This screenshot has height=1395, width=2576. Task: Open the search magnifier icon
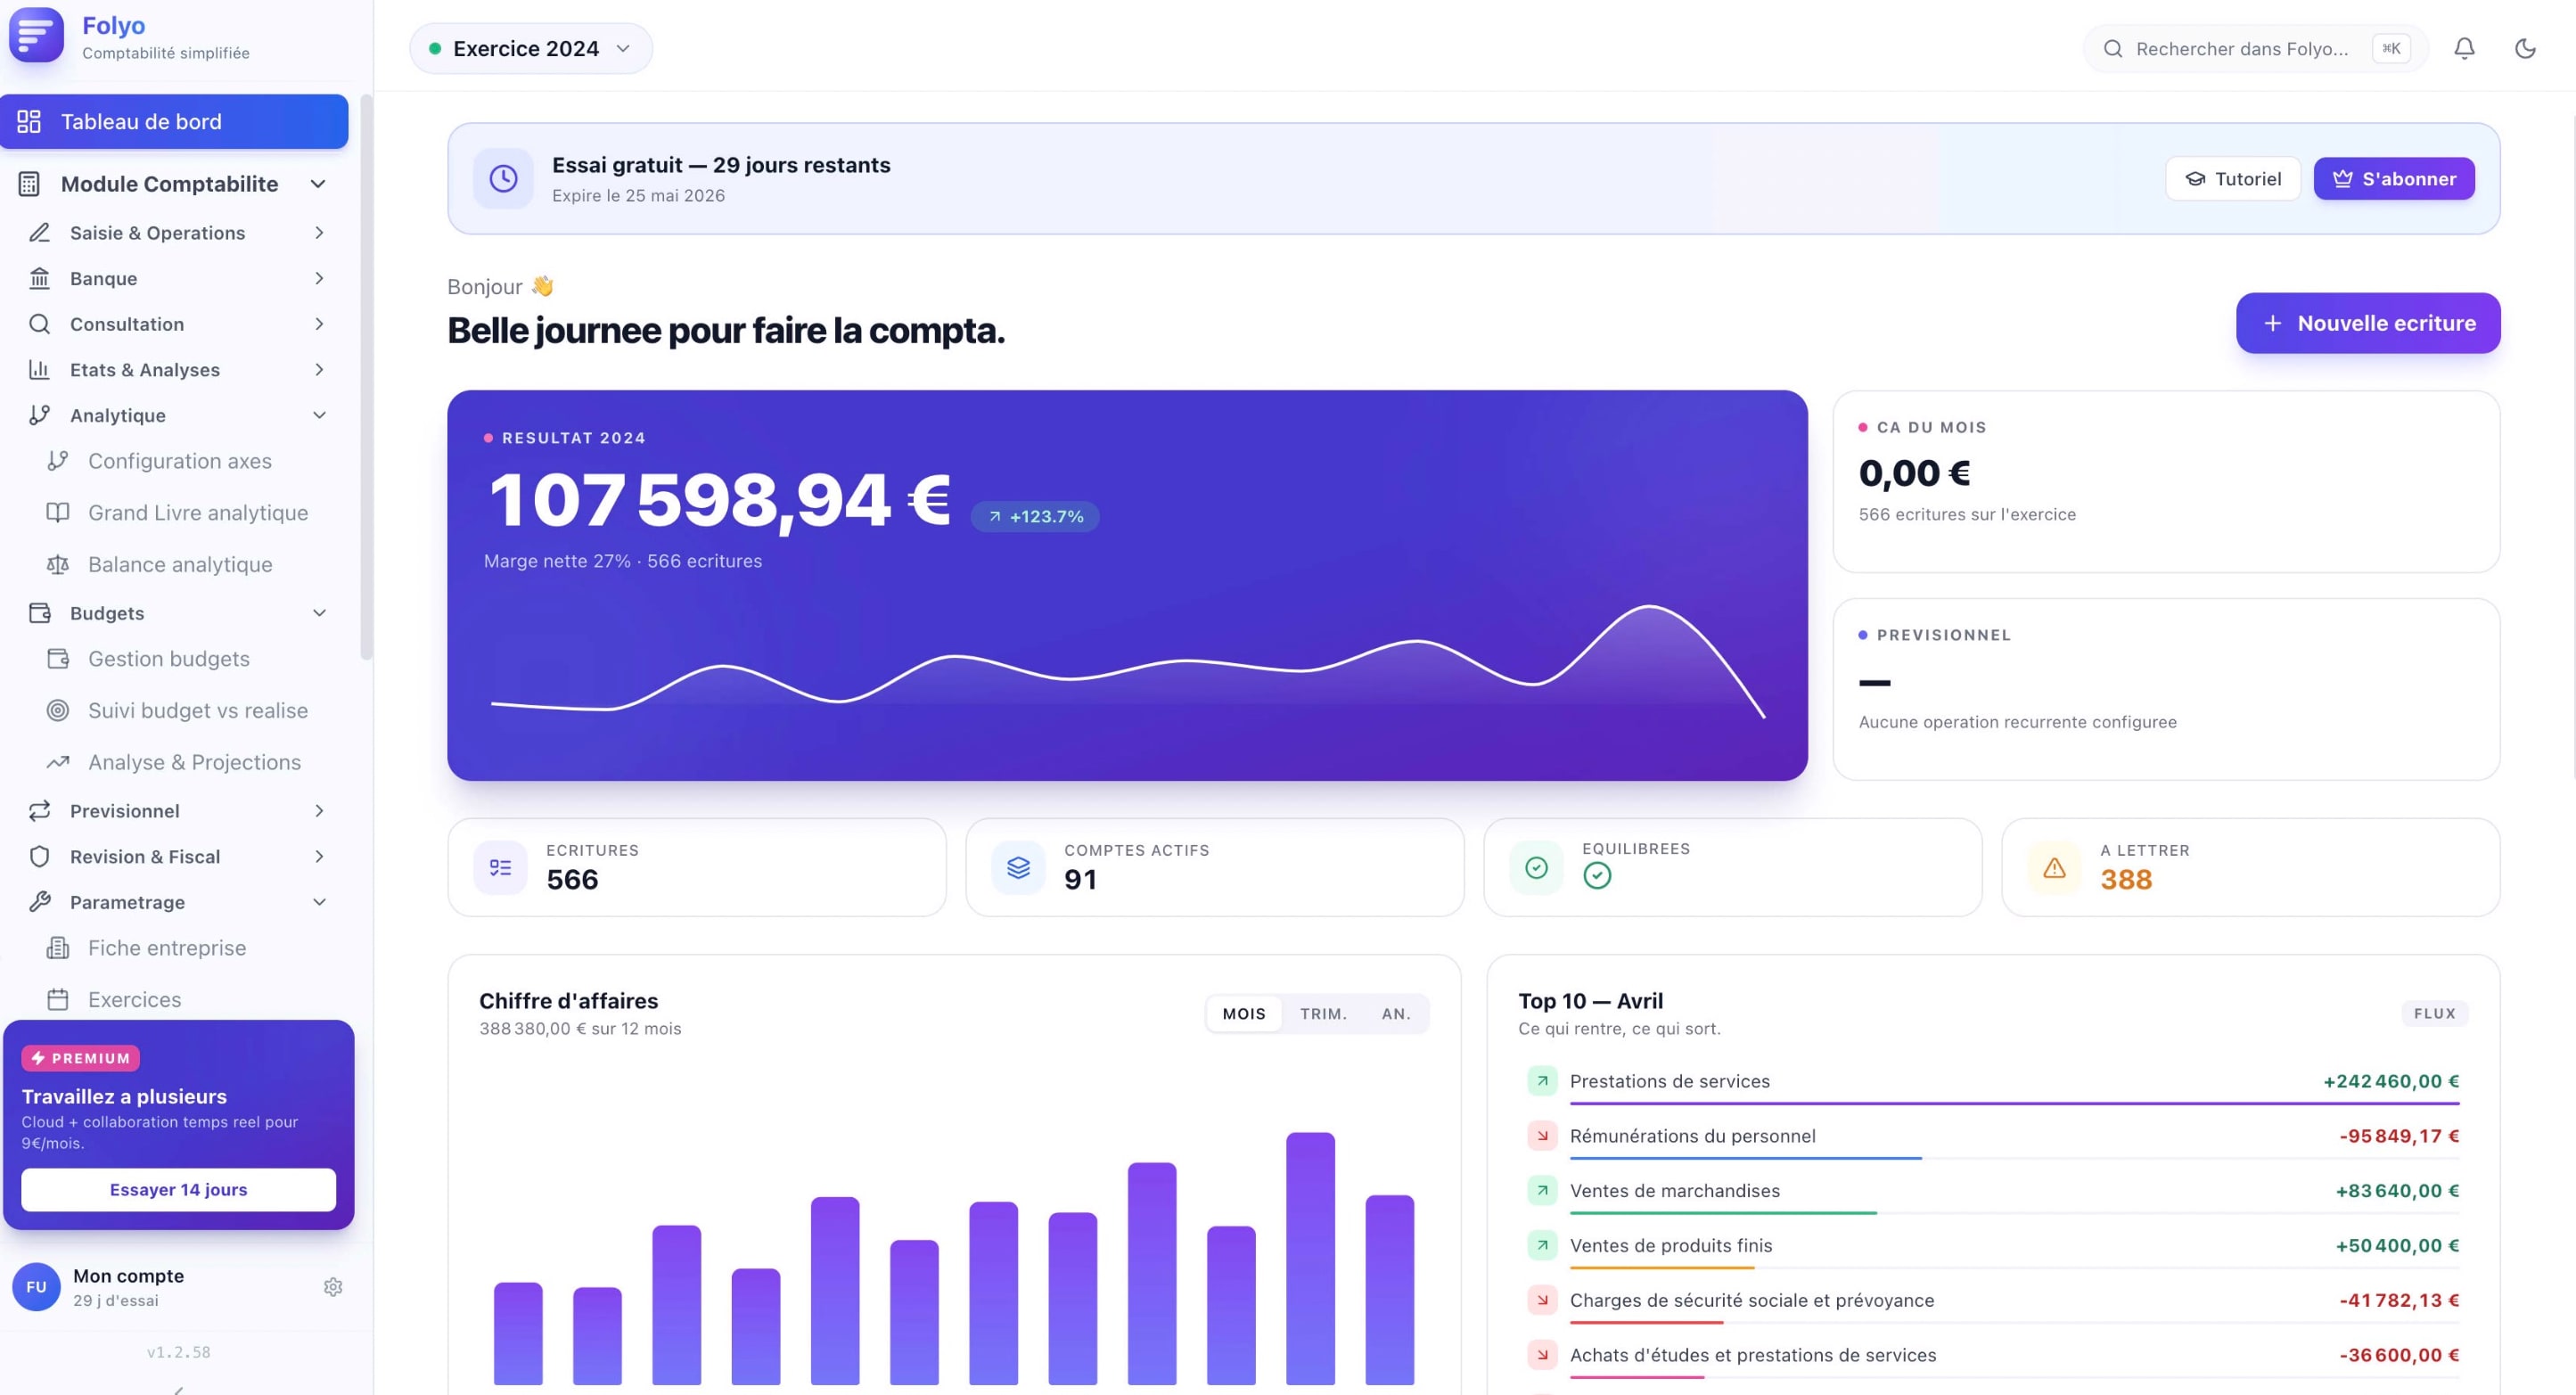[2113, 48]
